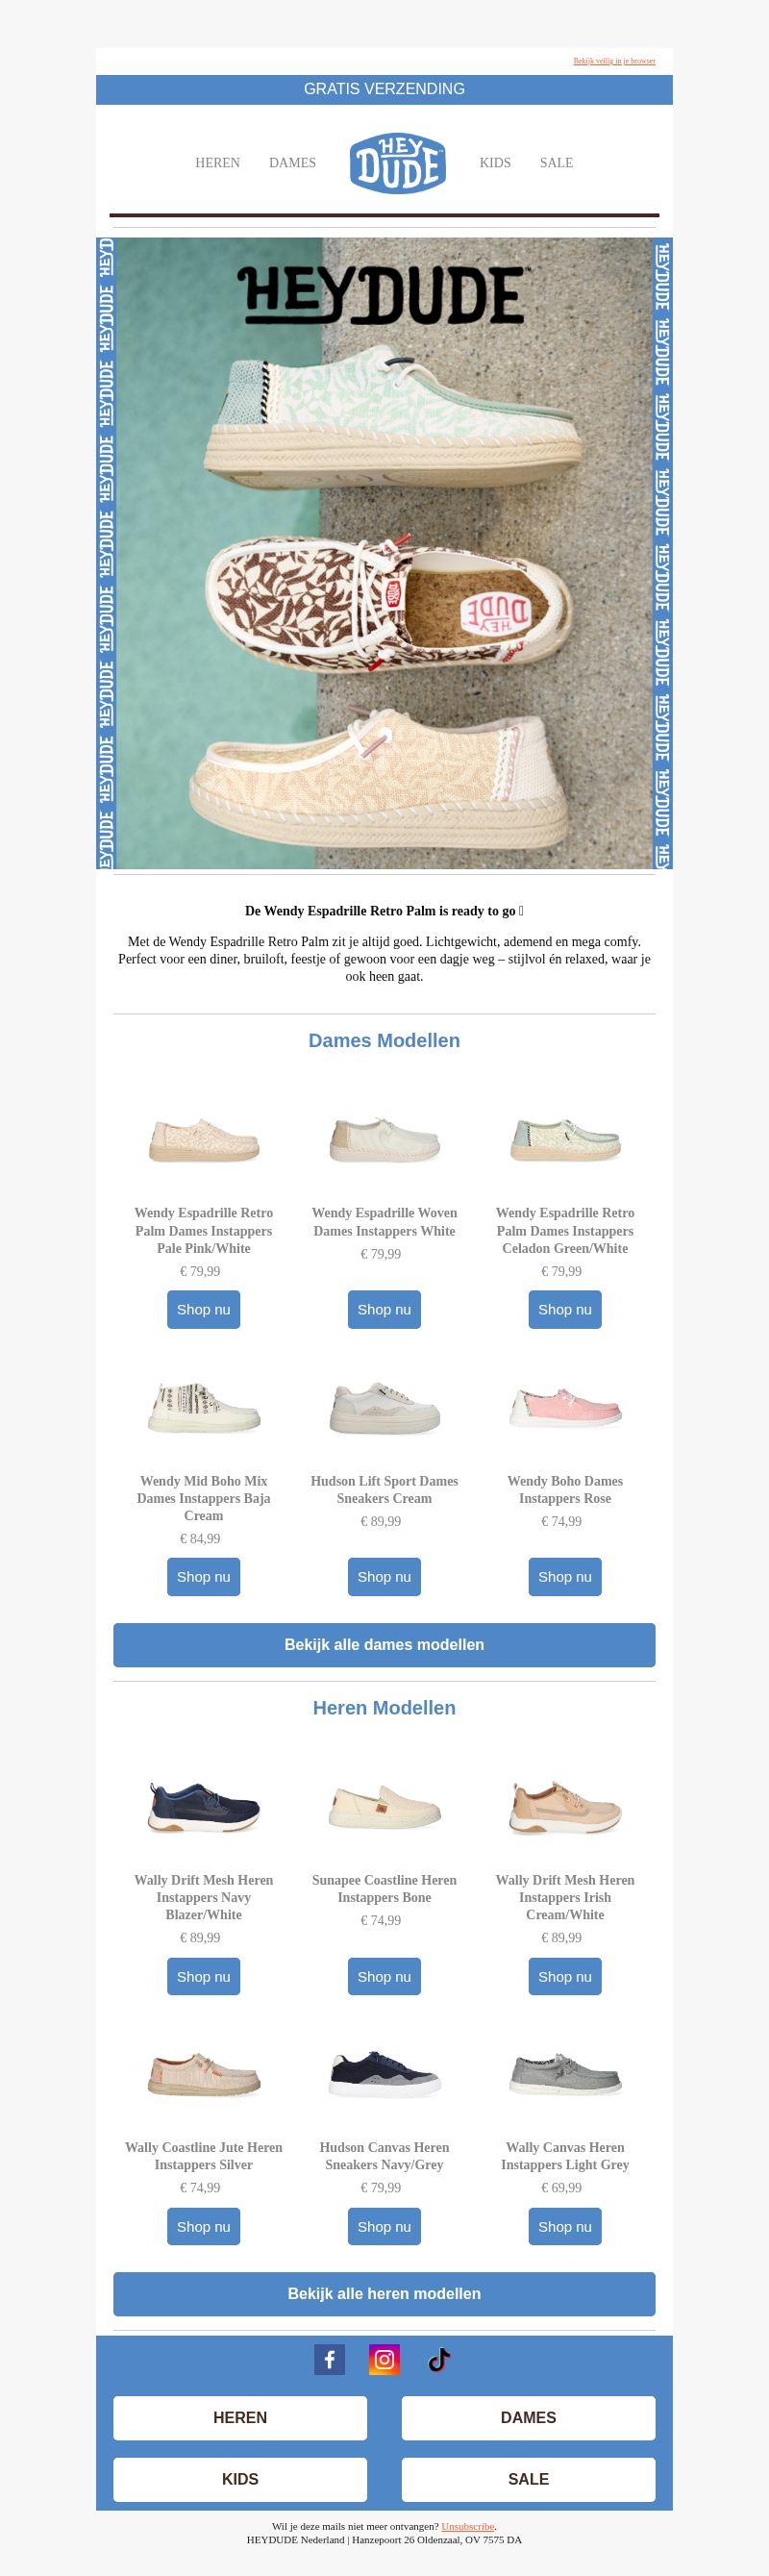This screenshot has height=2576, width=769.
Task: Click 'Bekijk alle dames modellen' button
Action: pyautogui.click(x=384, y=1645)
